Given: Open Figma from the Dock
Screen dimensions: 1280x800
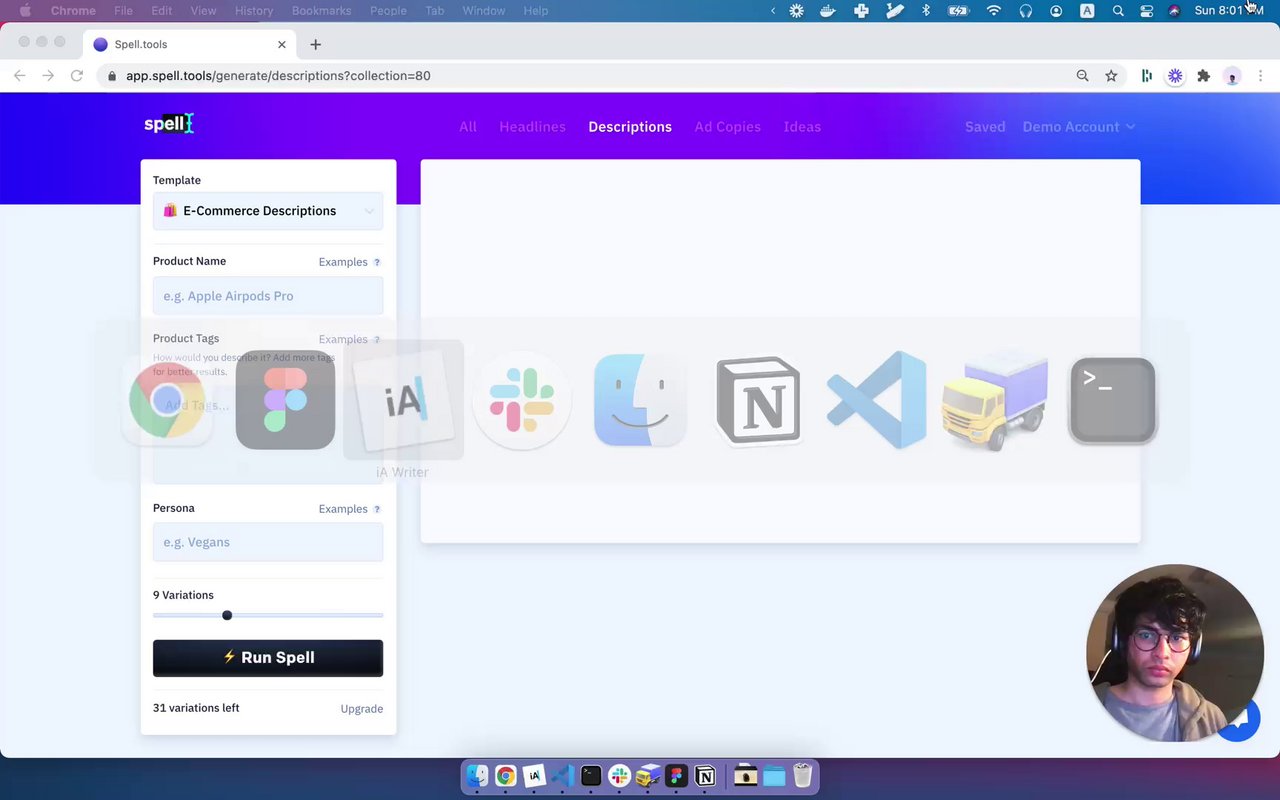Looking at the screenshot, I should tap(677, 776).
